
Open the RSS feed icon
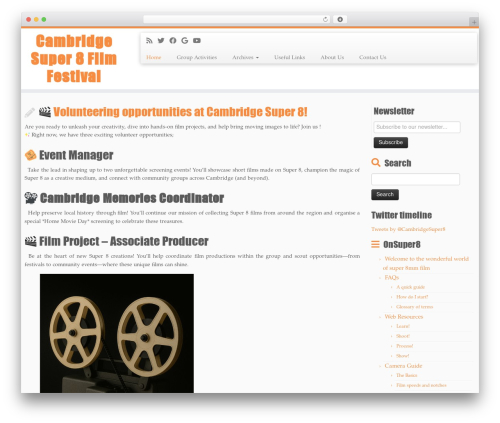(149, 40)
